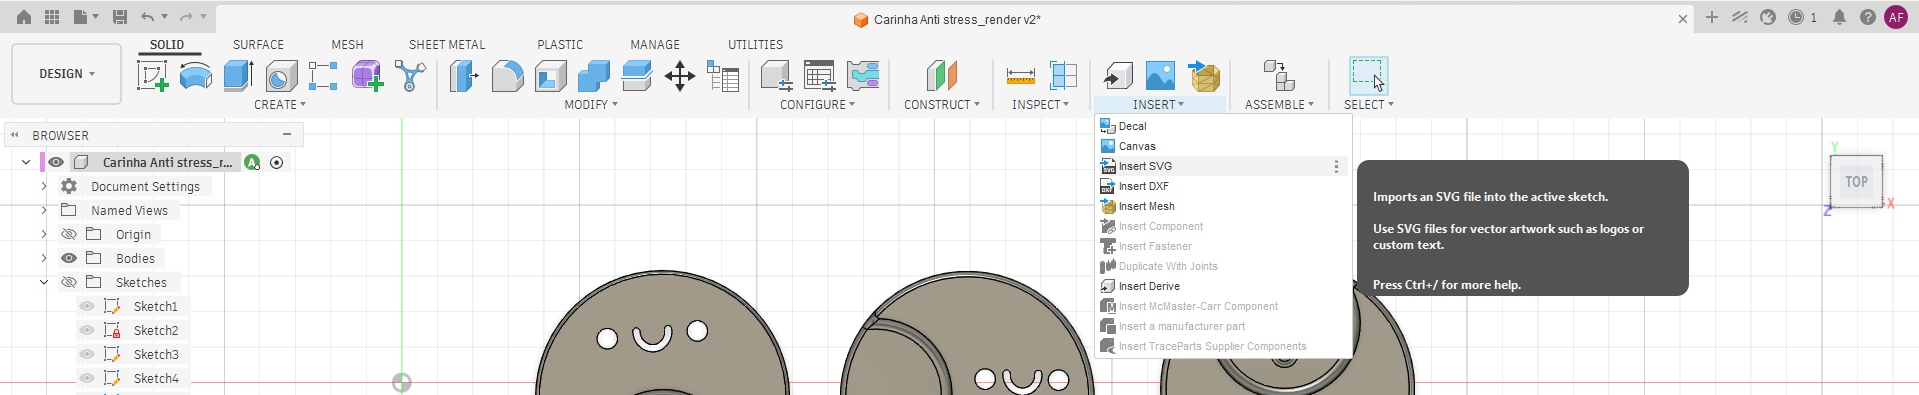Select the Extrude tool
Screen dimensions: 1919x395
[x=238, y=76]
